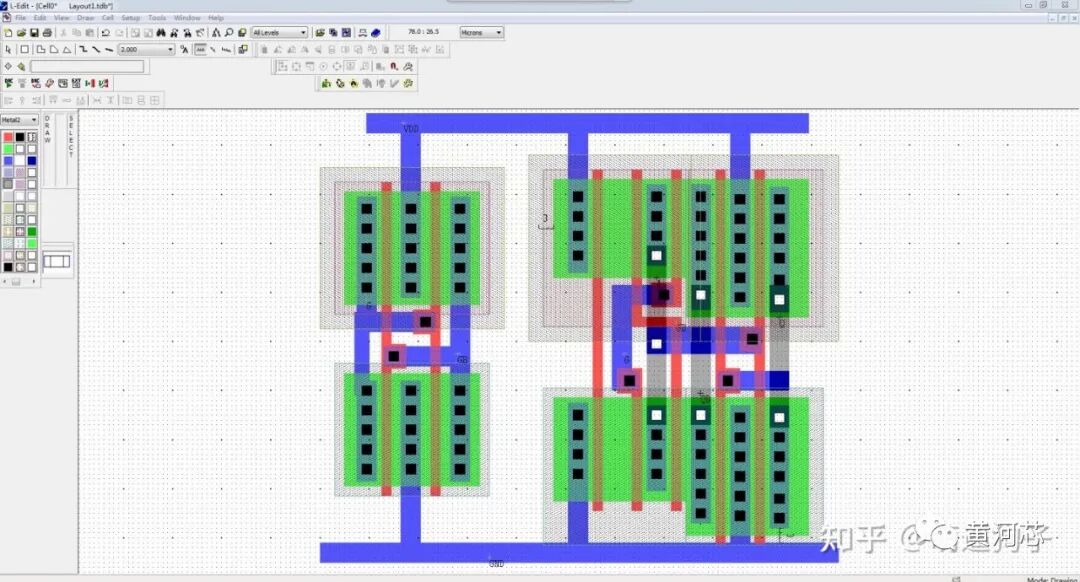Viewport: 1080px width, 582px height.
Task: Click the first green icon in bottom-right toolbar
Action: click(326, 83)
